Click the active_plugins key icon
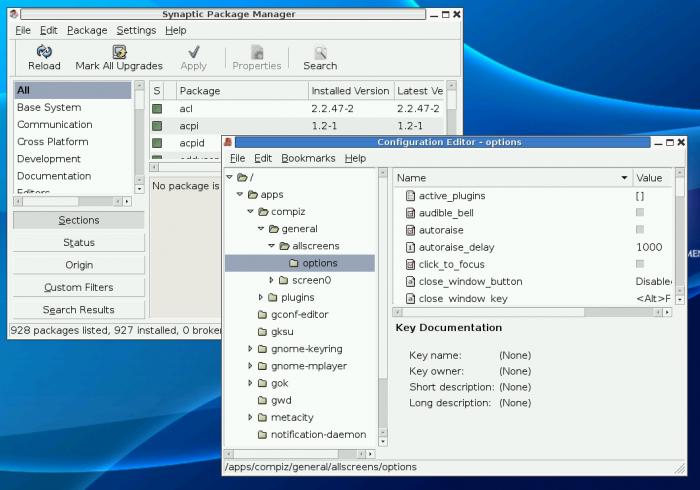 point(410,196)
